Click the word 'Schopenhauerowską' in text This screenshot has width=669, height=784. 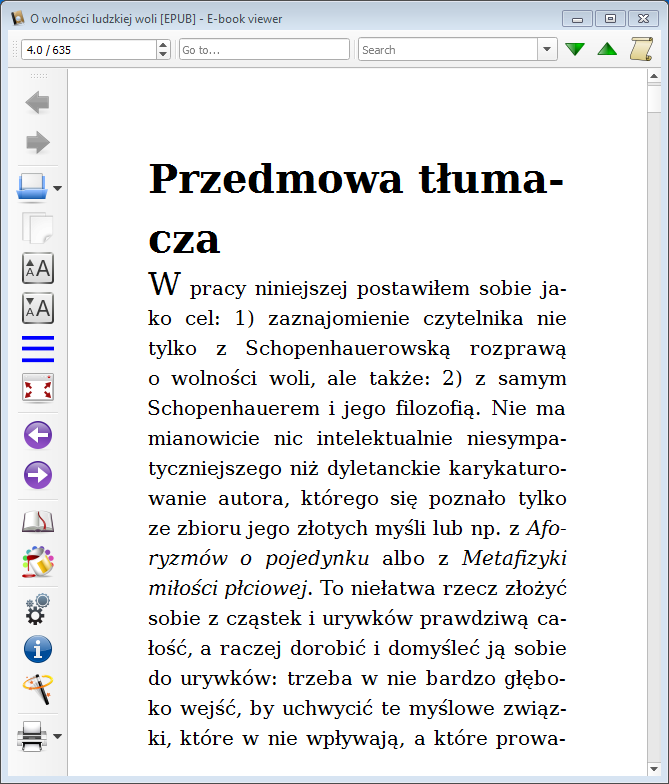coord(348,348)
